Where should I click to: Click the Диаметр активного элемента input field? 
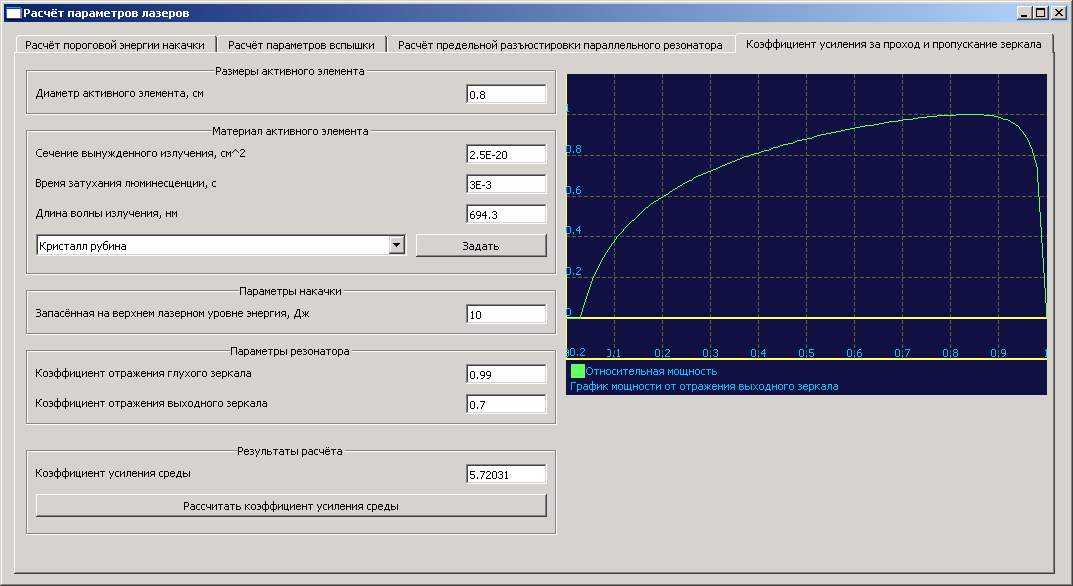(x=506, y=94)
